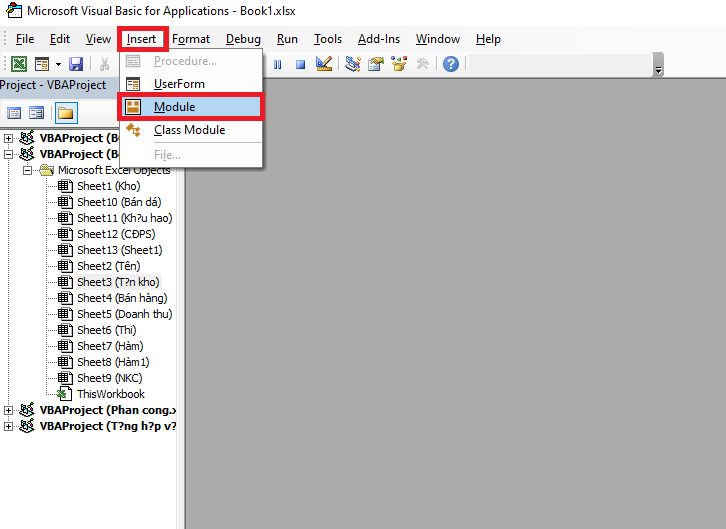Screen dimensions: 726x529
Task: Click the project icon of VBAProject (Phan cong
Action: pyautogui.click(x=27, y=410)
